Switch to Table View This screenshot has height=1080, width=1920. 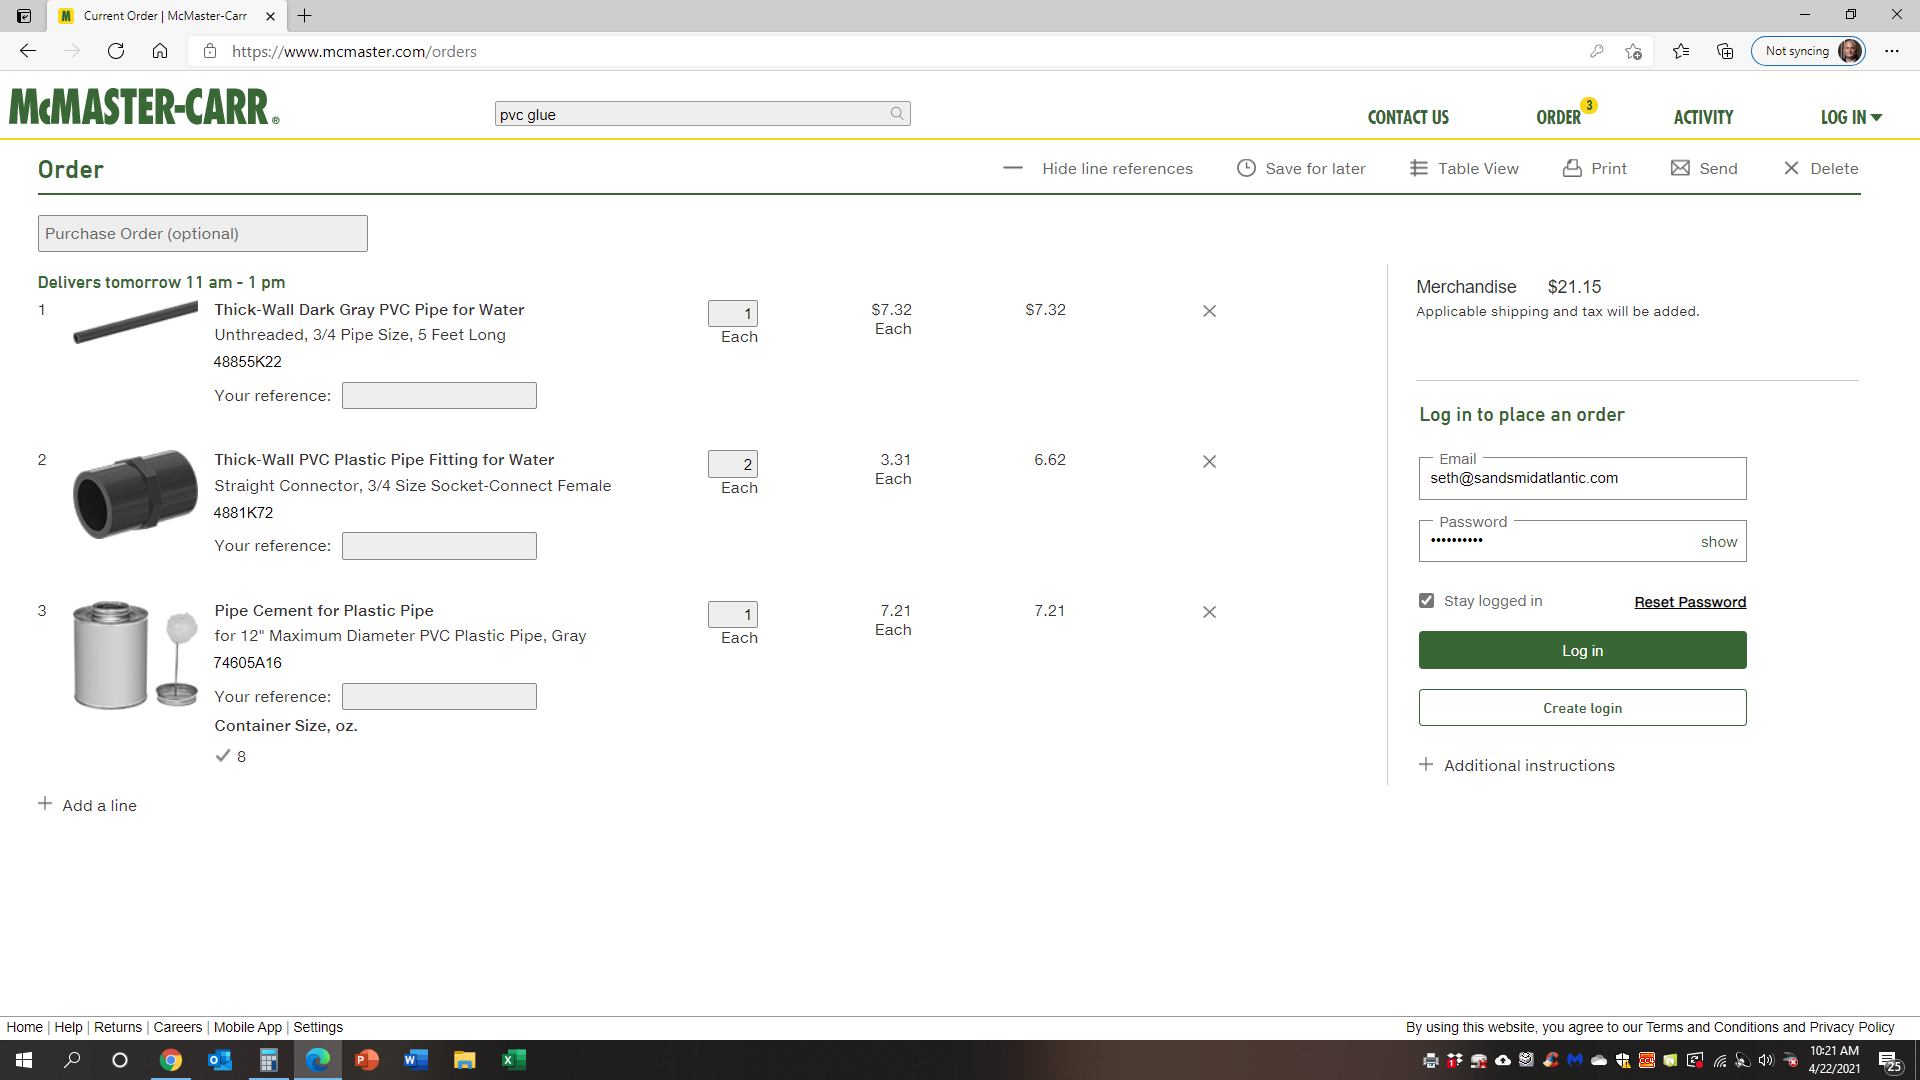[x=1464, y=168]
